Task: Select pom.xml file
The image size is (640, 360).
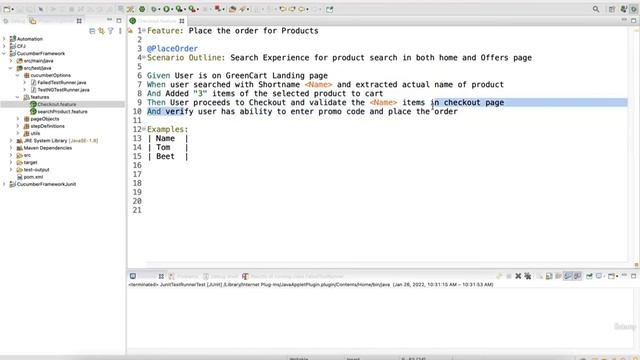Action: coord(33,177)
